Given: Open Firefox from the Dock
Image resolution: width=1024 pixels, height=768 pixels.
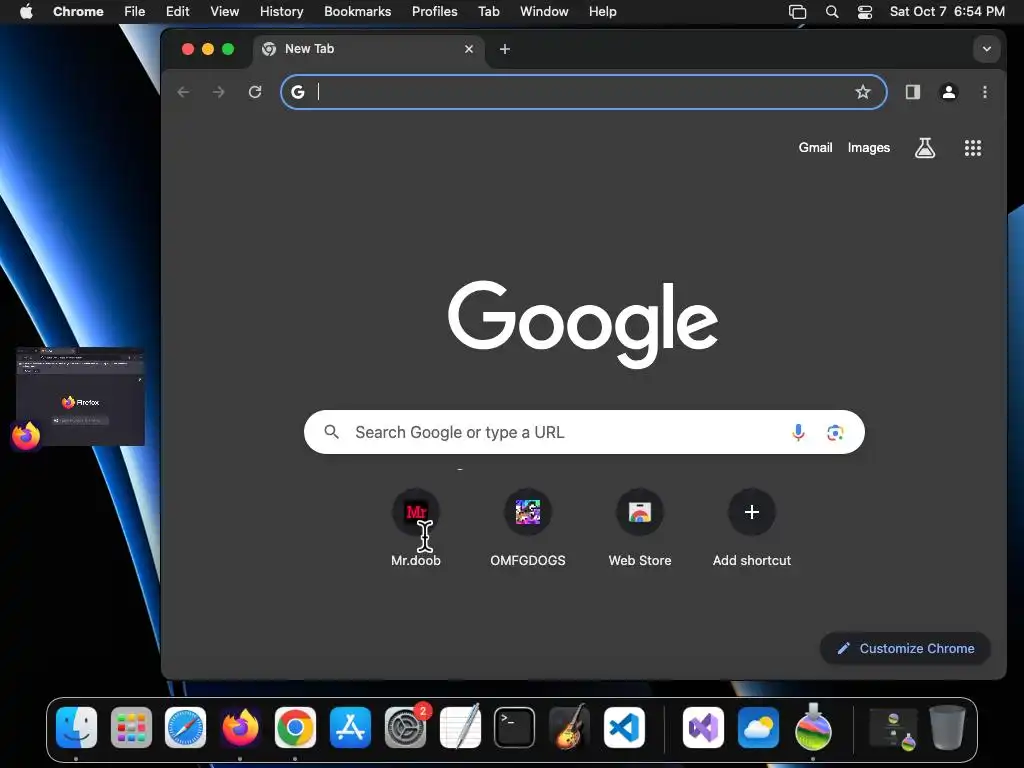Looking at the screenshot, I should (x=240, y=727).
